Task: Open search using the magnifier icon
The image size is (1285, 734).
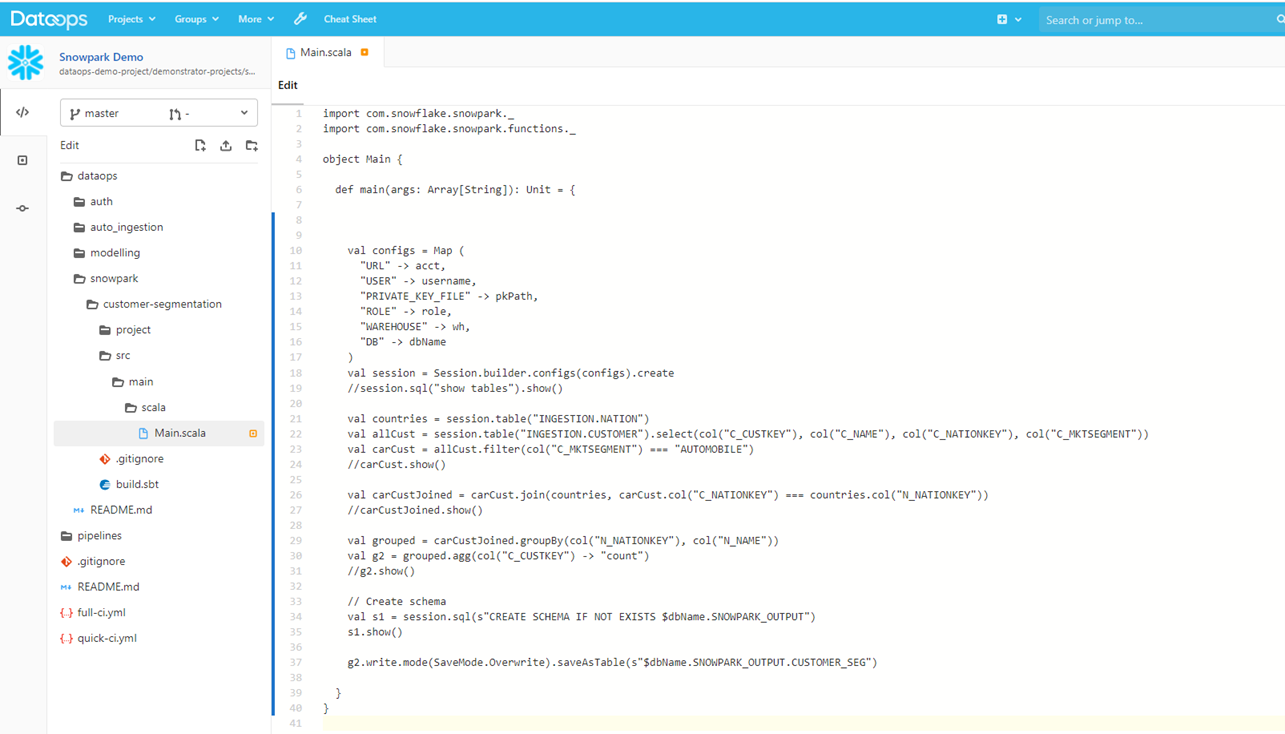Action: (x=1278, y=18)
